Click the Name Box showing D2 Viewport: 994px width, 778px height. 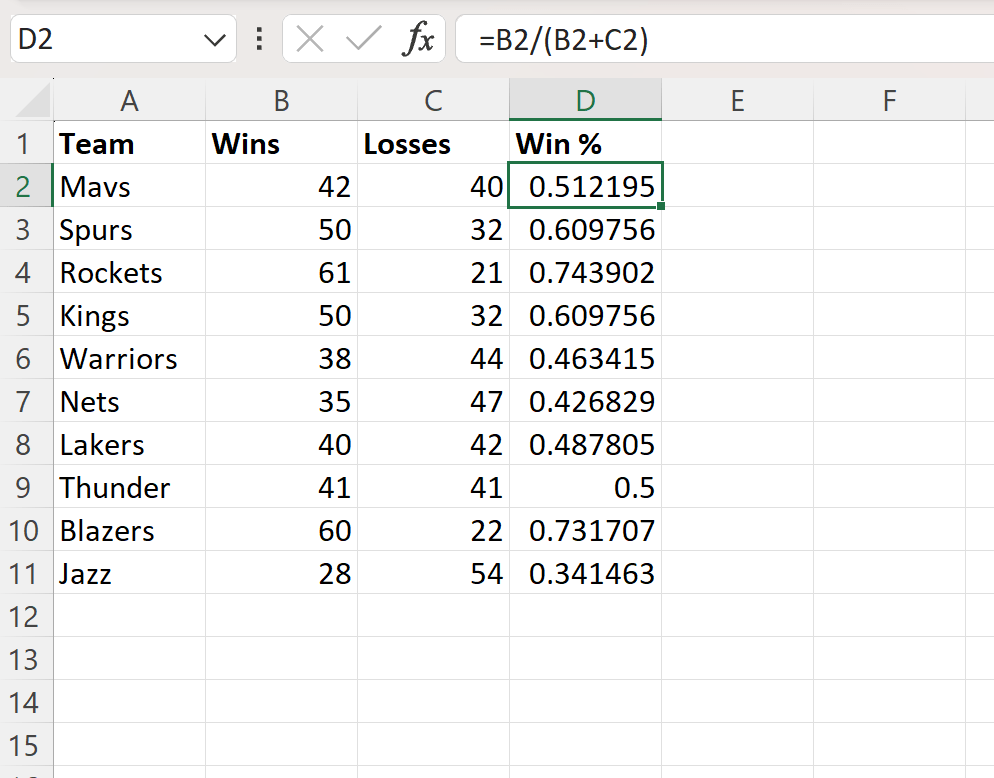click(123, 39)
